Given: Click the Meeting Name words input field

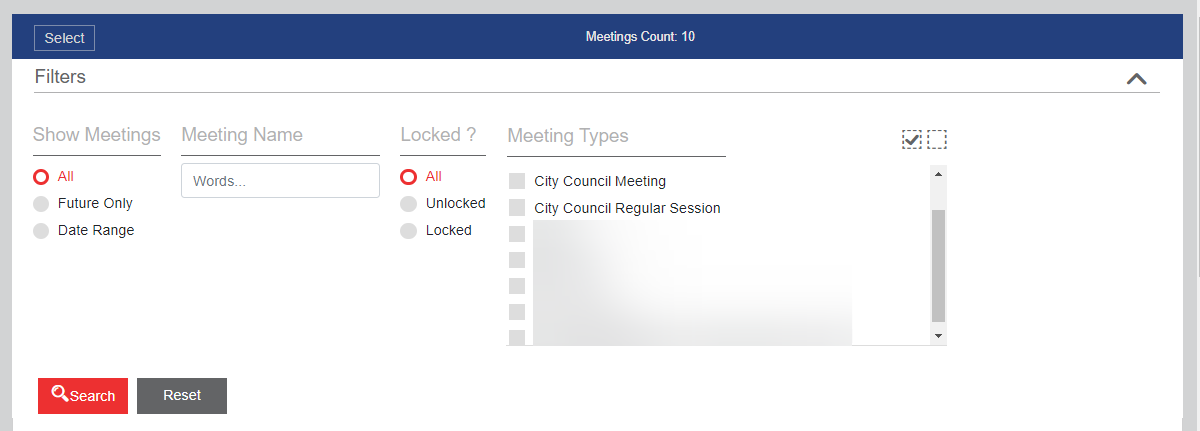Looking at the screenshot, I should [280, 181].
